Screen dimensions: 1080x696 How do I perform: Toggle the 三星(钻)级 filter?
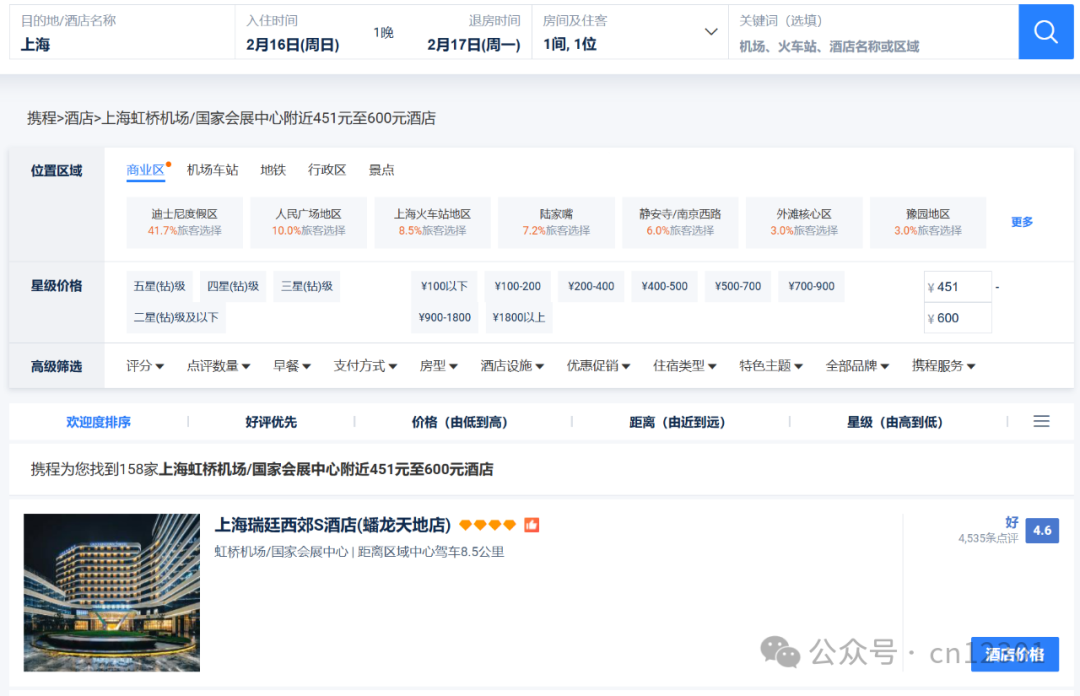[307, 286]
